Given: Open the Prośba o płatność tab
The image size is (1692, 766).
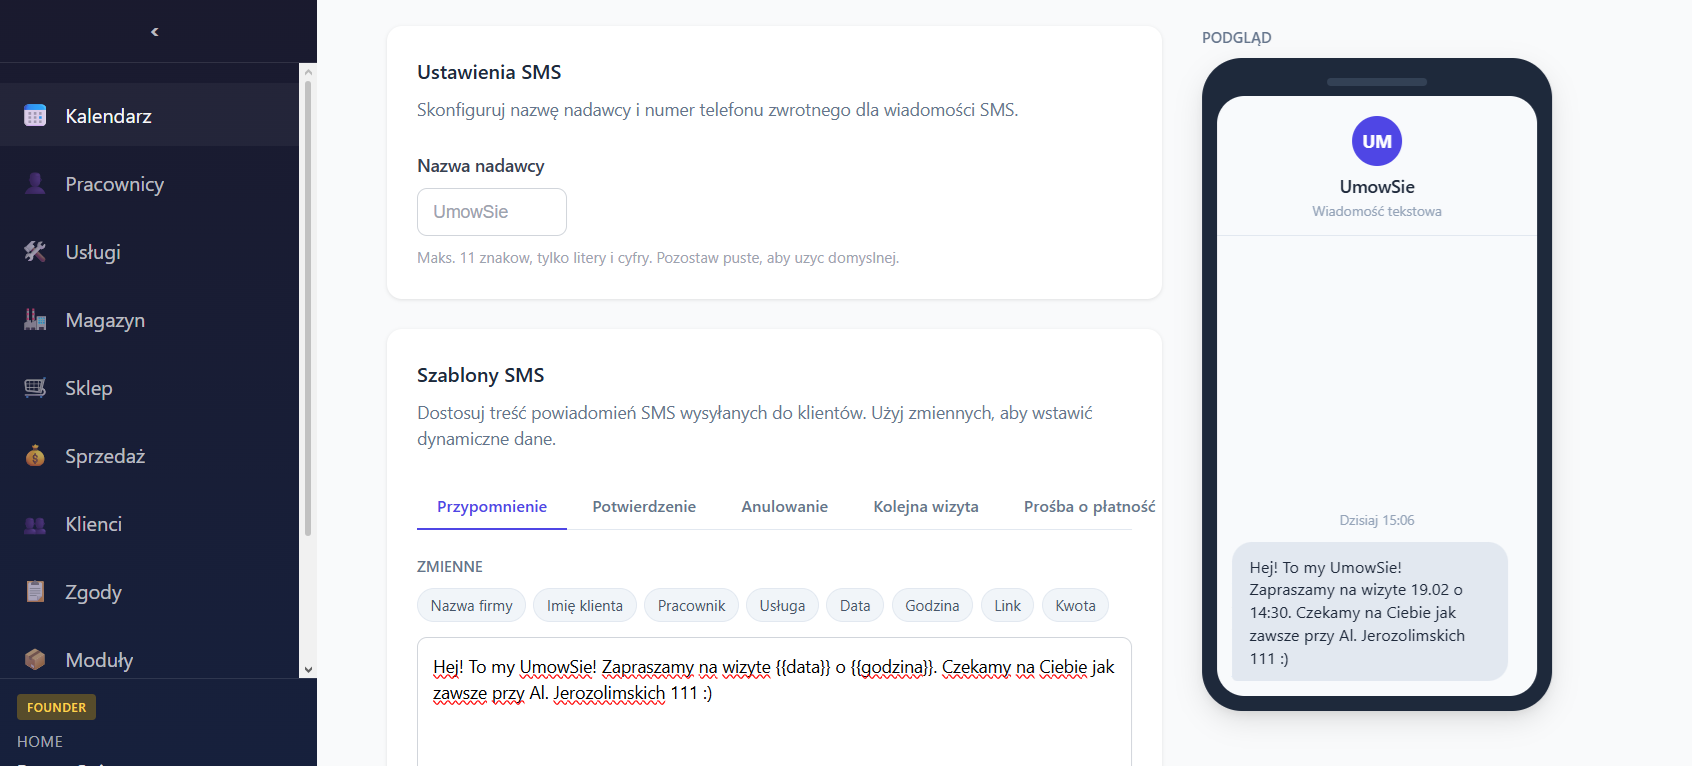Looking at the screenshot, I should click(x=1089, y=507).
